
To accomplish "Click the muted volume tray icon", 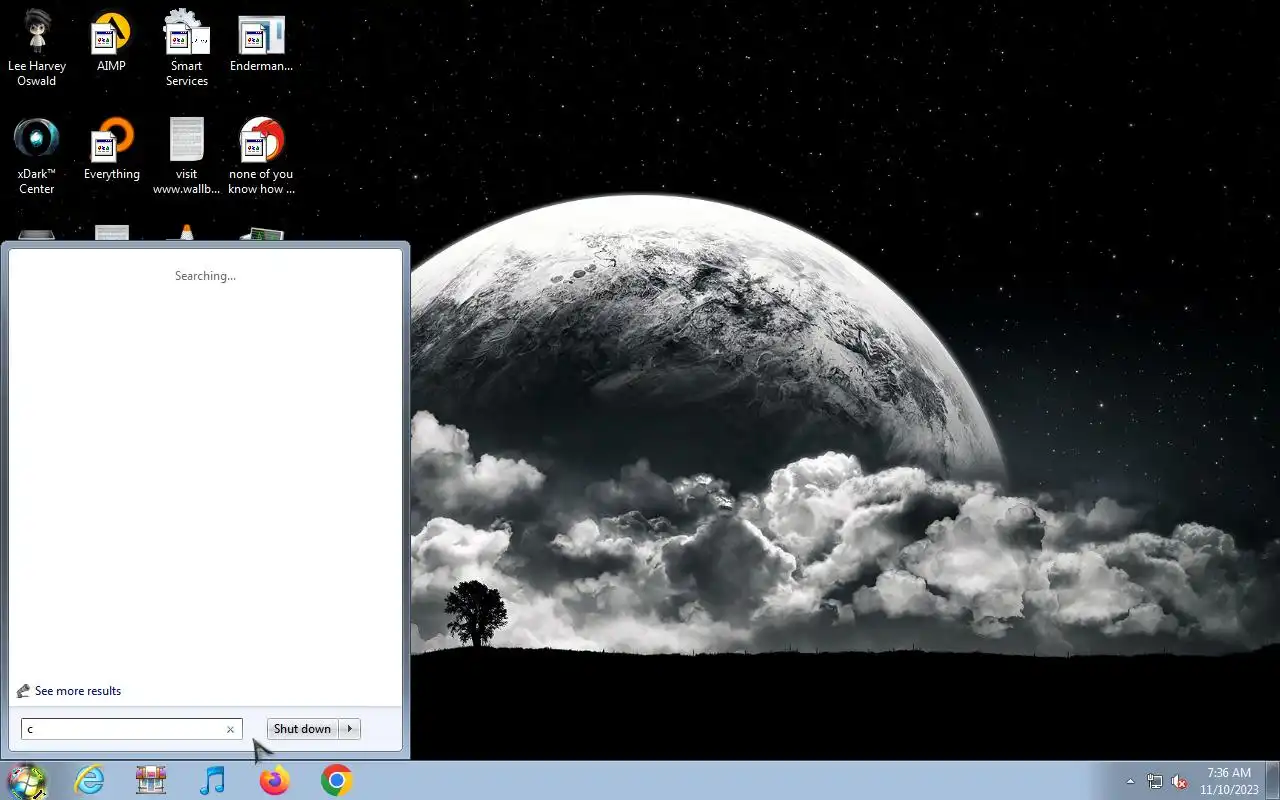I will tap(1179, 781).
